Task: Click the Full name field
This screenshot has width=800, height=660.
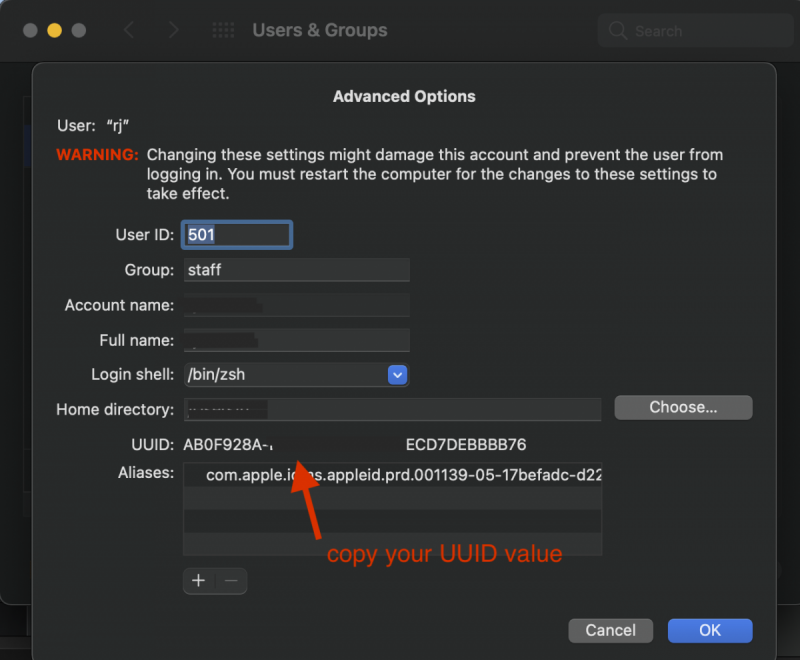Action: pyautogui.click(x=296, y=340)
